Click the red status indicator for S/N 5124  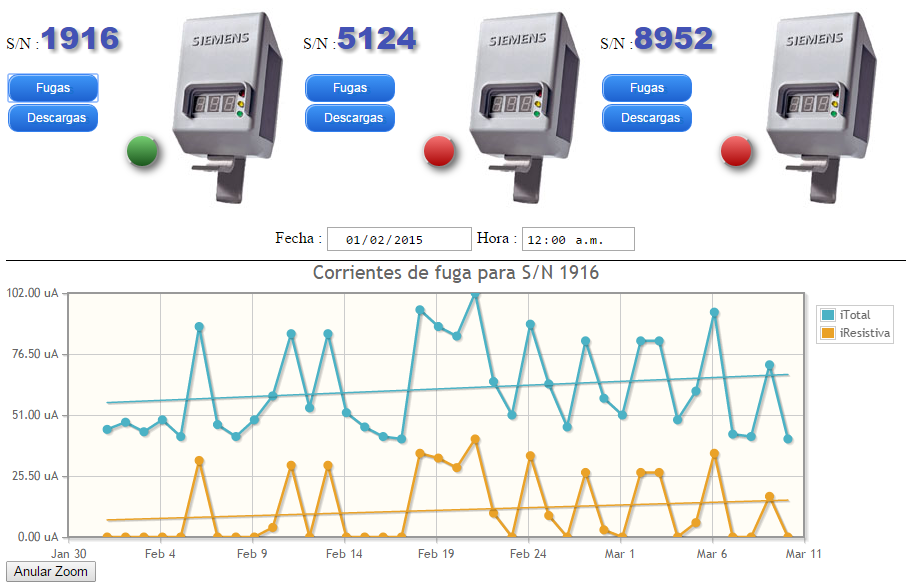pyautogui.click(x=439, y=152)
